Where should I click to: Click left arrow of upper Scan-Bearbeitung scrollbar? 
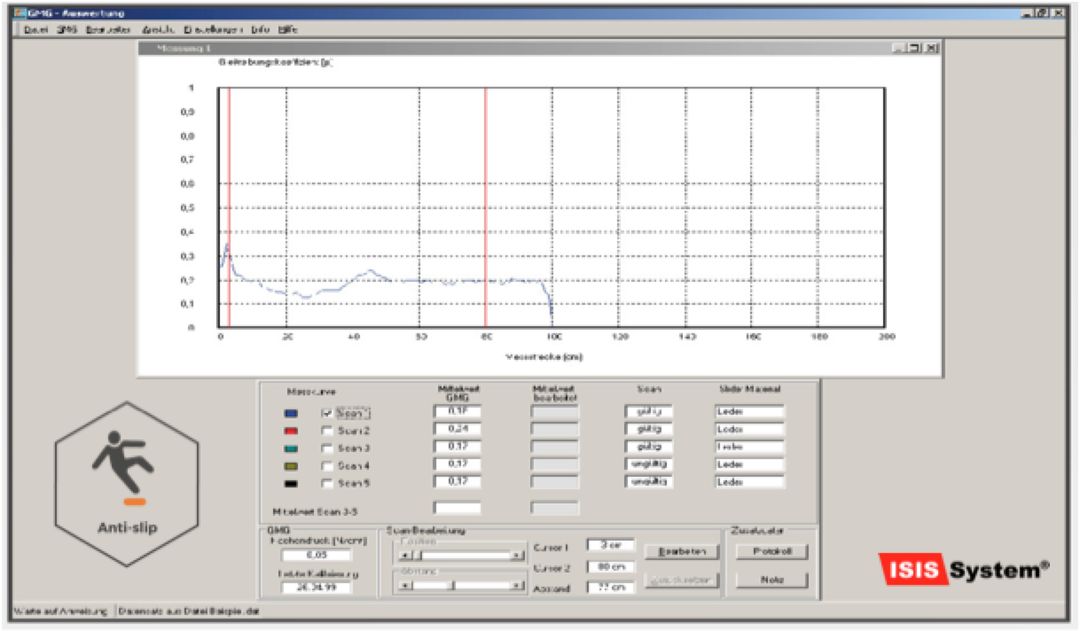404,555
